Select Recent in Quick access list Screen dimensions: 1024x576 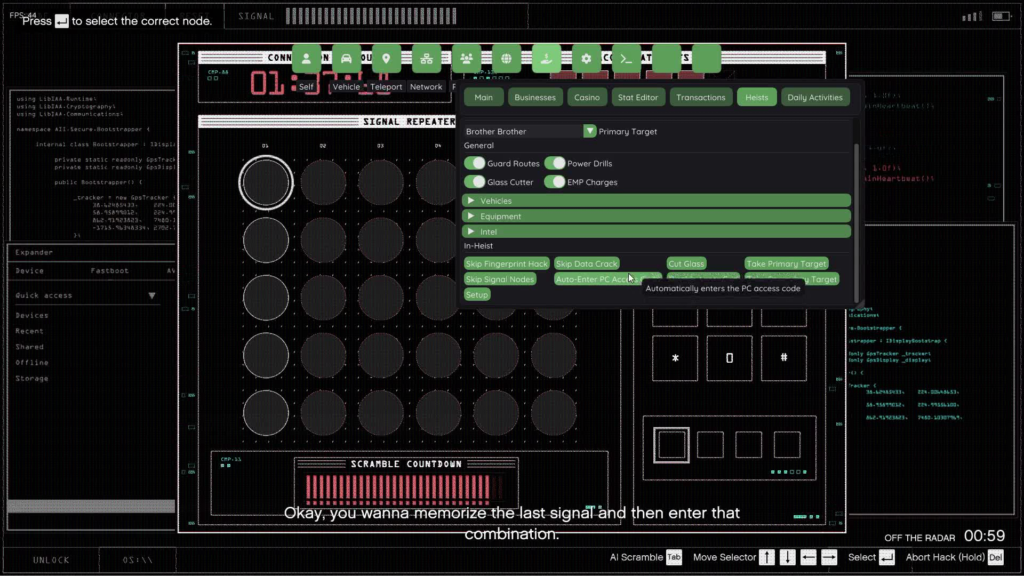click(29, 331)
